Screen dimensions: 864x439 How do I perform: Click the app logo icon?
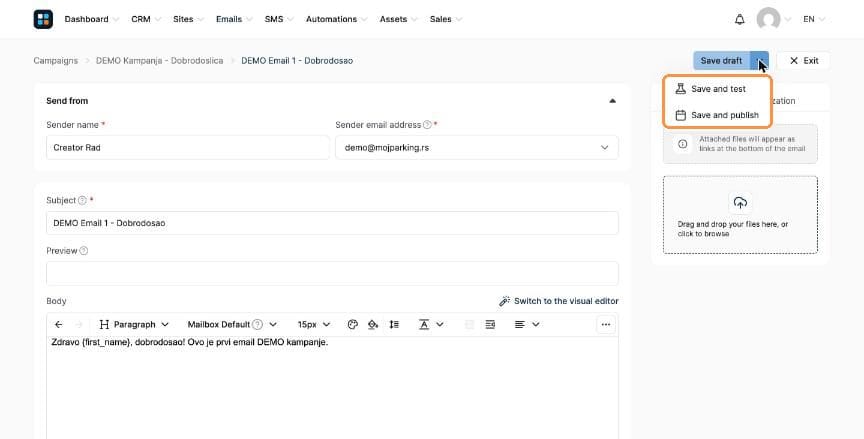point(43,19)
